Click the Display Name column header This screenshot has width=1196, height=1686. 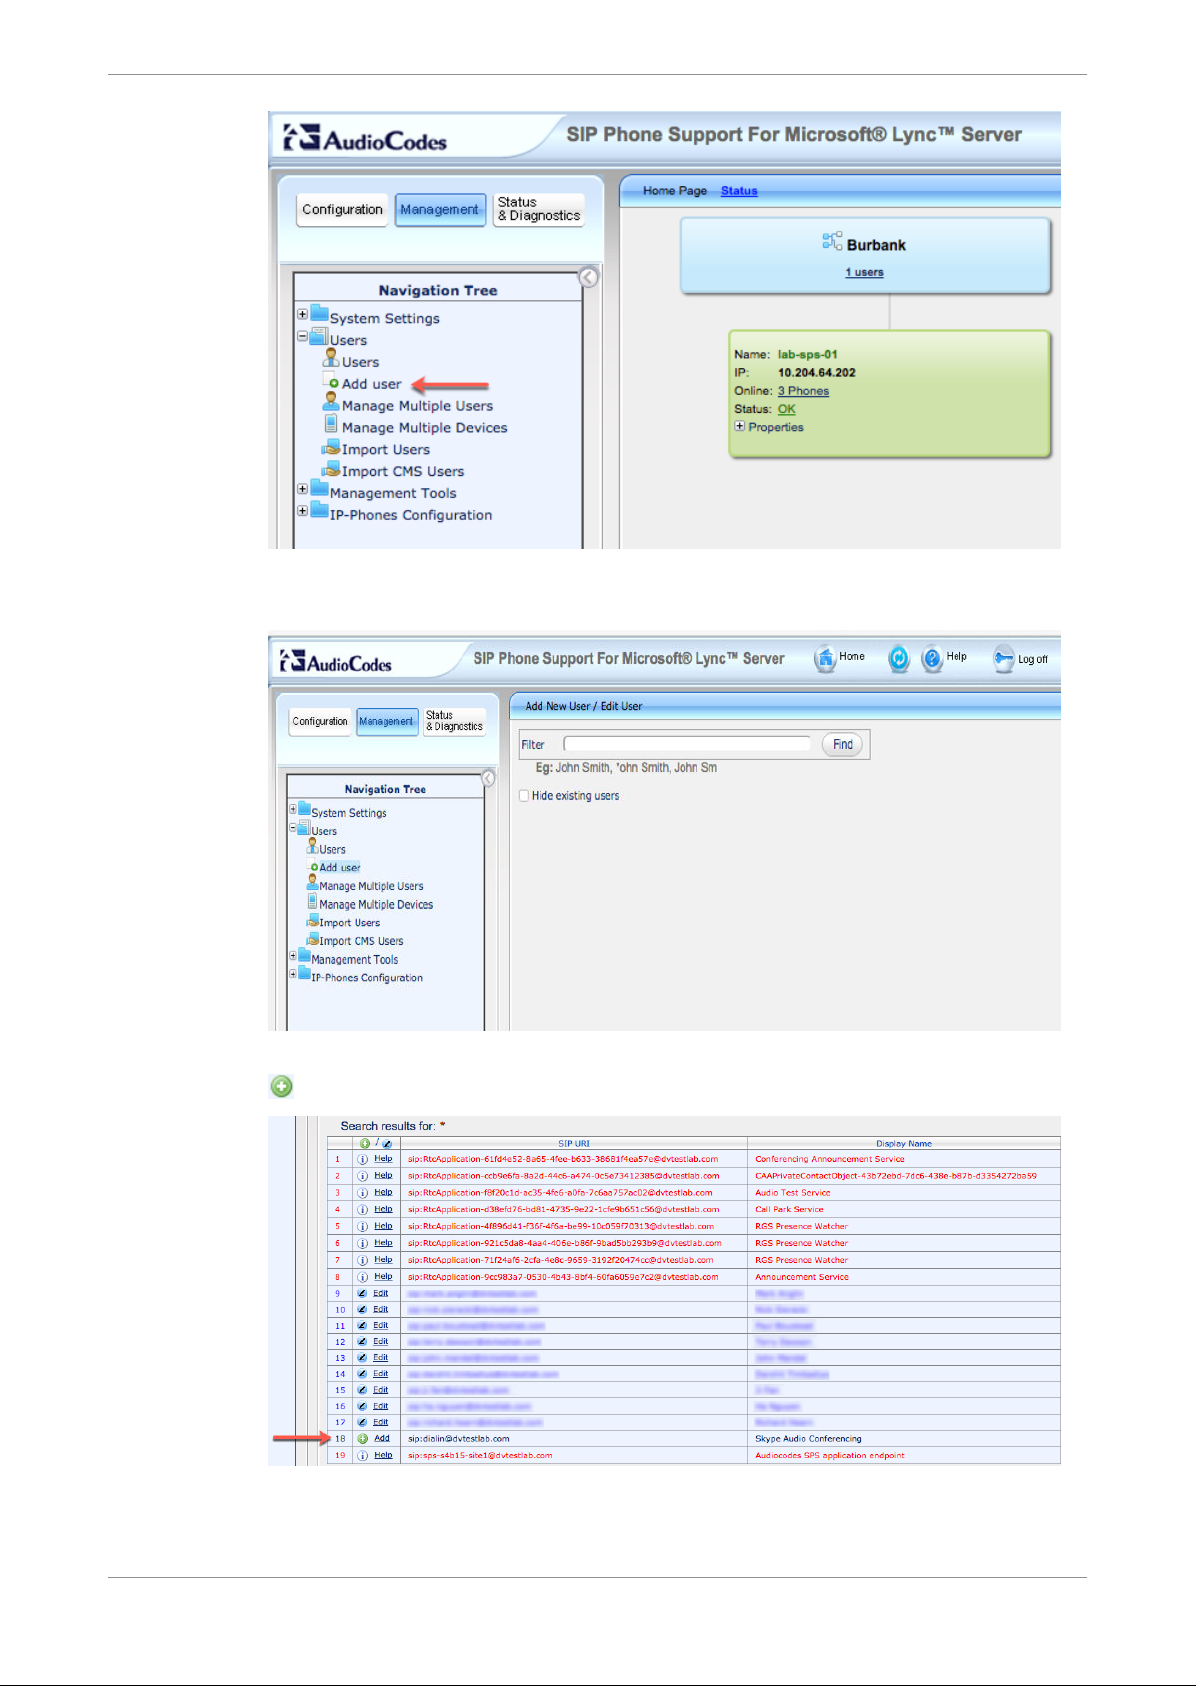(904, 1143)
